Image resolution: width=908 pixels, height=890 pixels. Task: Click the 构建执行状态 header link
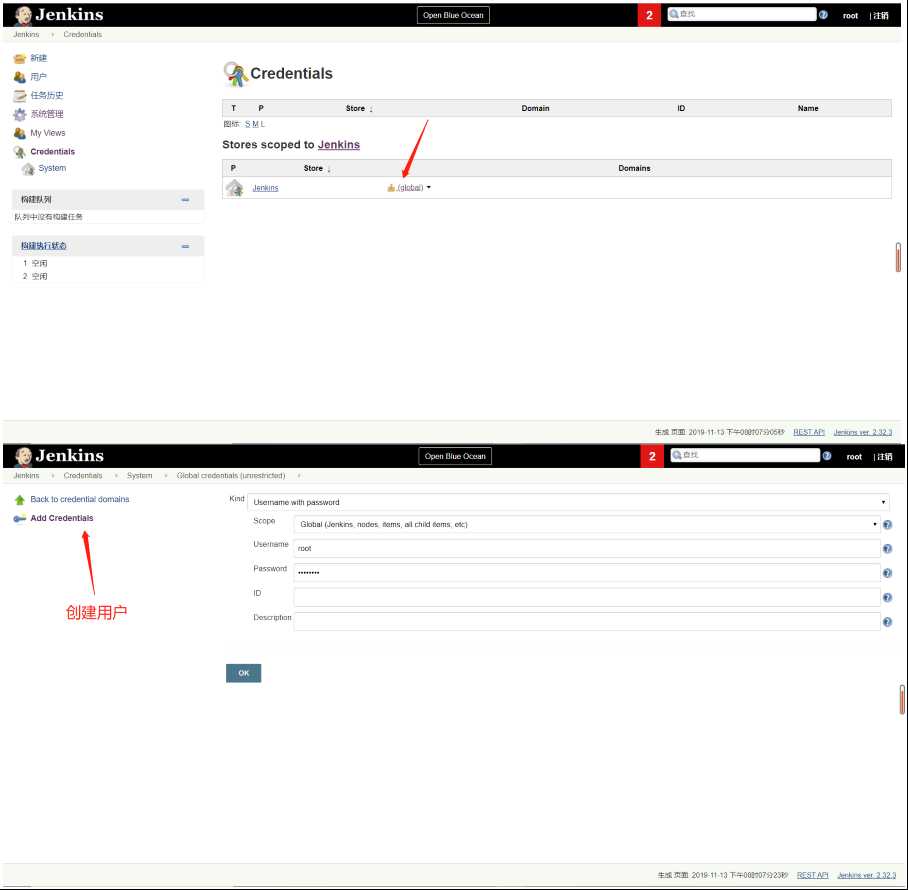click(43, 246)
